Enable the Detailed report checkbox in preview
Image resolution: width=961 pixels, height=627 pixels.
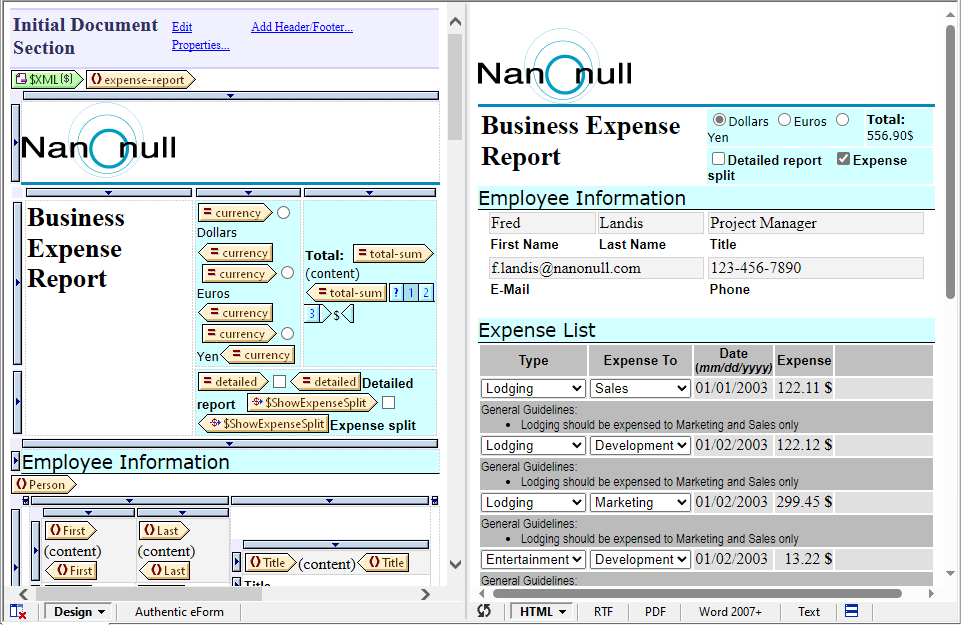pyautogui.click(x=718, y=159)
